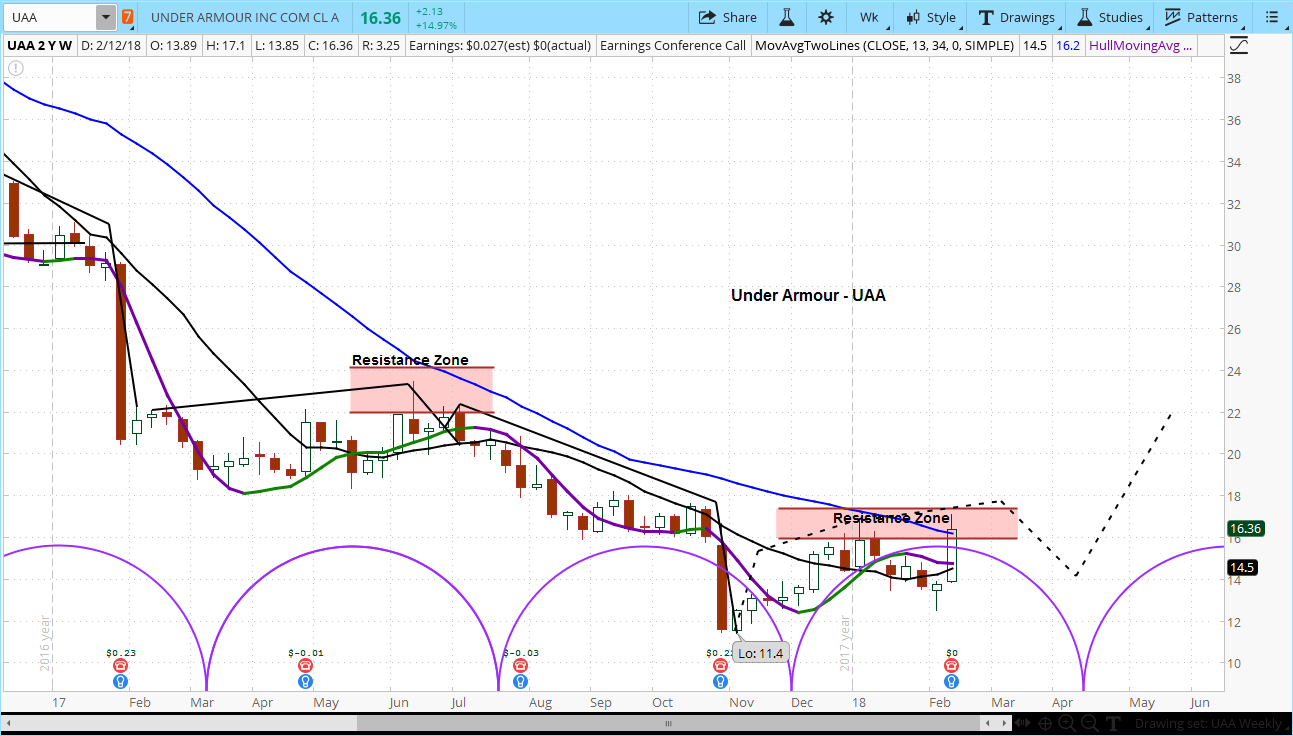The height and width of the screenshot is (736, 1293).
Task: Click the zoom out magnifier icon
Action: (x=1091, y=723)
